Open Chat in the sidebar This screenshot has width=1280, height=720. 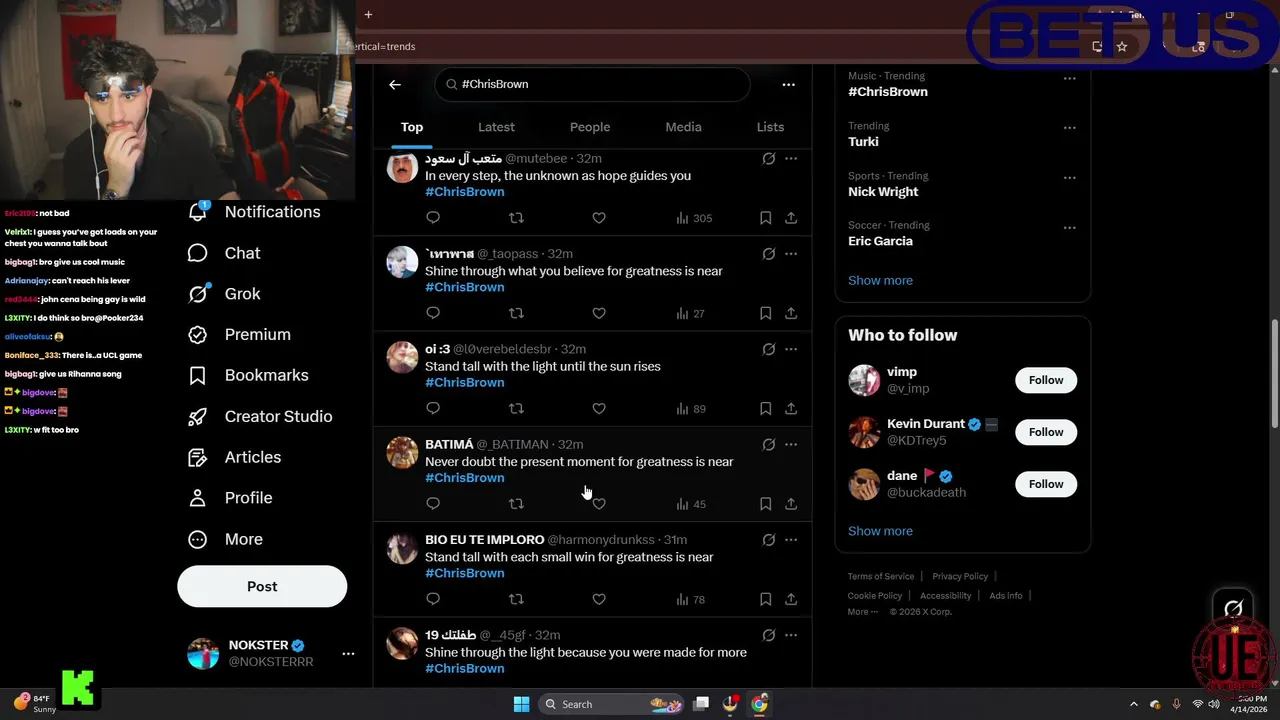[224, 253]
